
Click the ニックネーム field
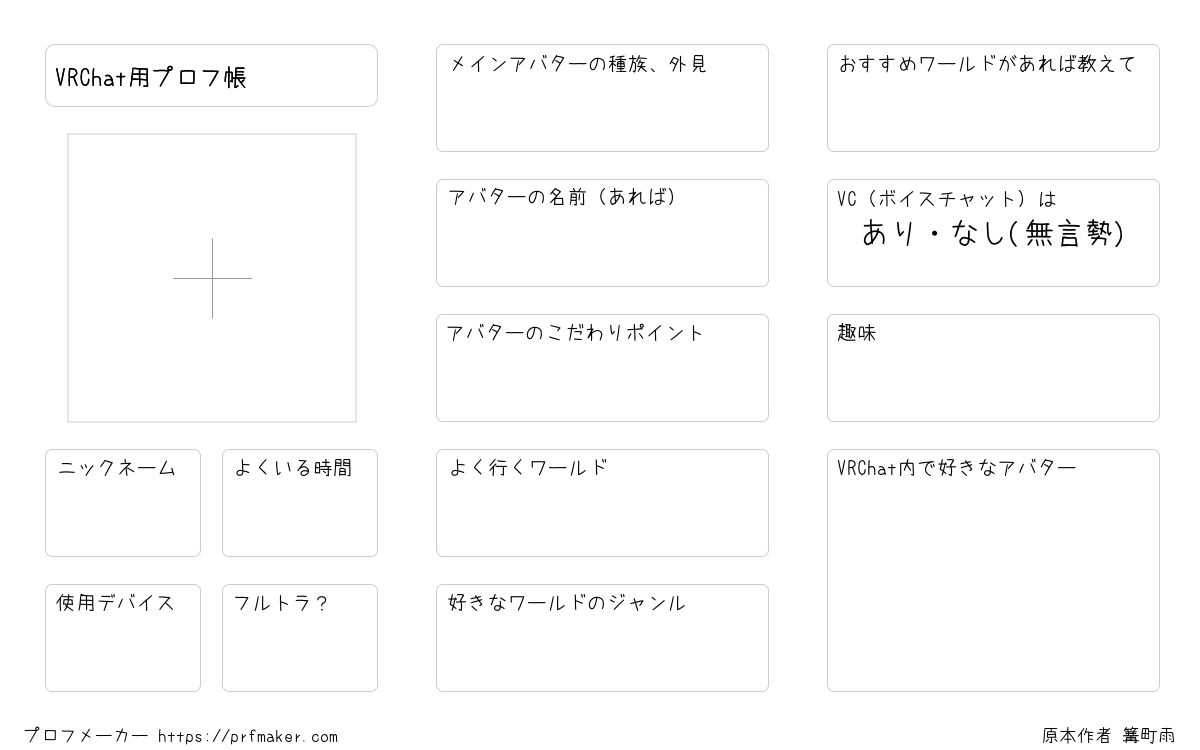point(123,503)
